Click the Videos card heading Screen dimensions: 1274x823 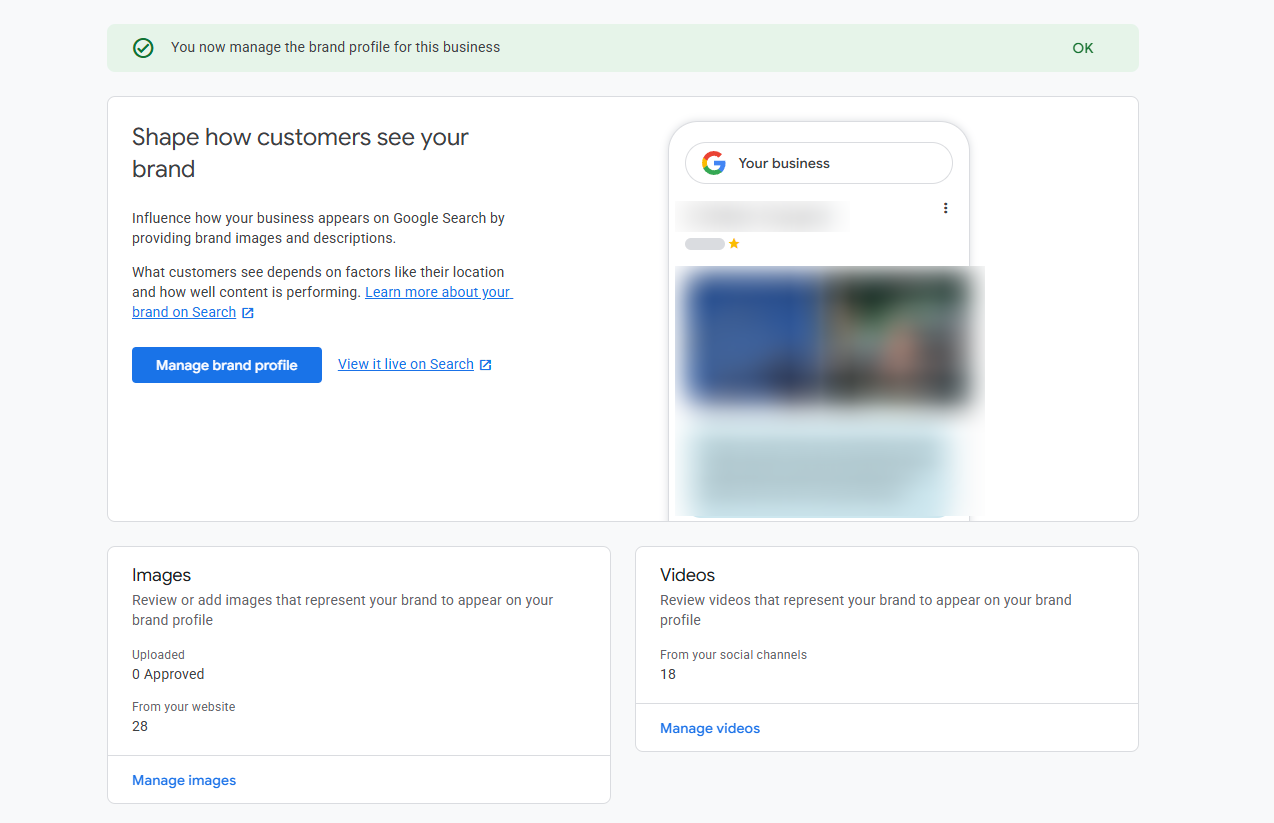pos(687,575)
